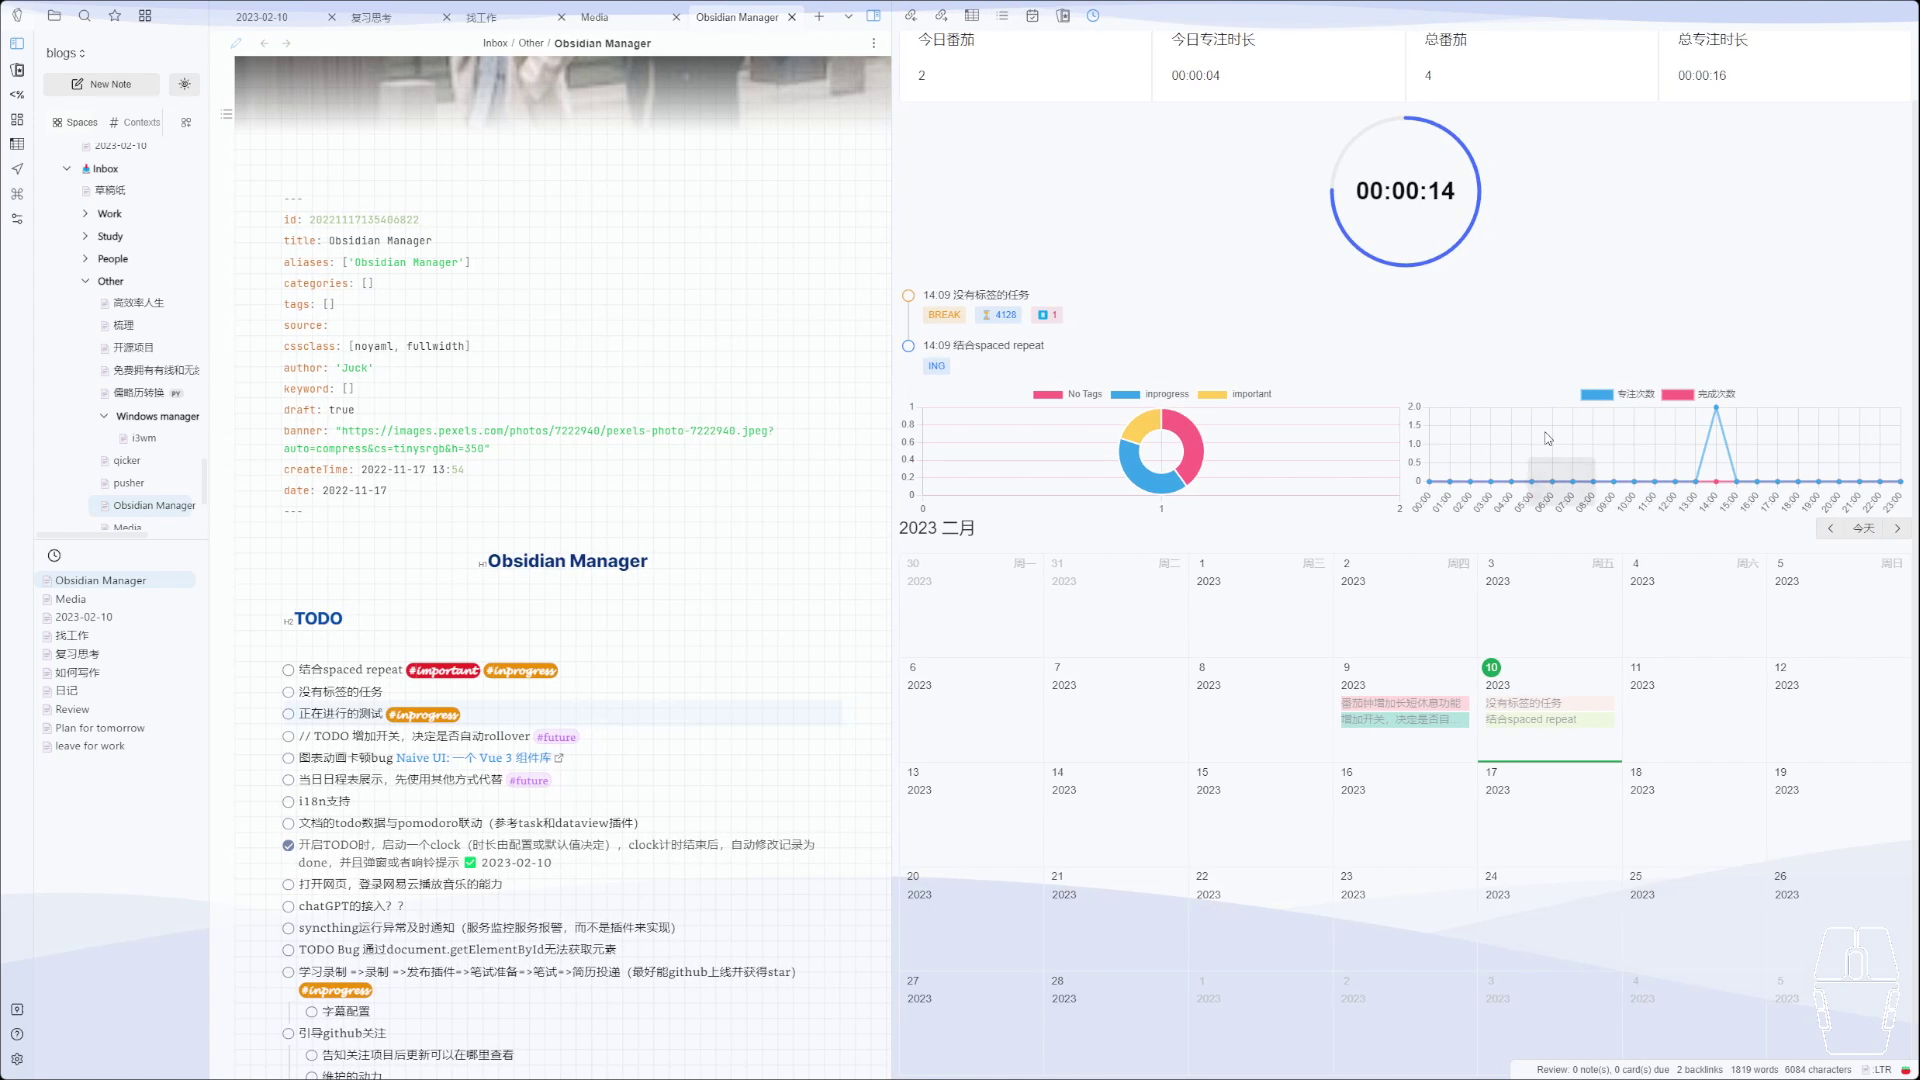Uncheck the completed 开启TODO时 task

(288, 845)
